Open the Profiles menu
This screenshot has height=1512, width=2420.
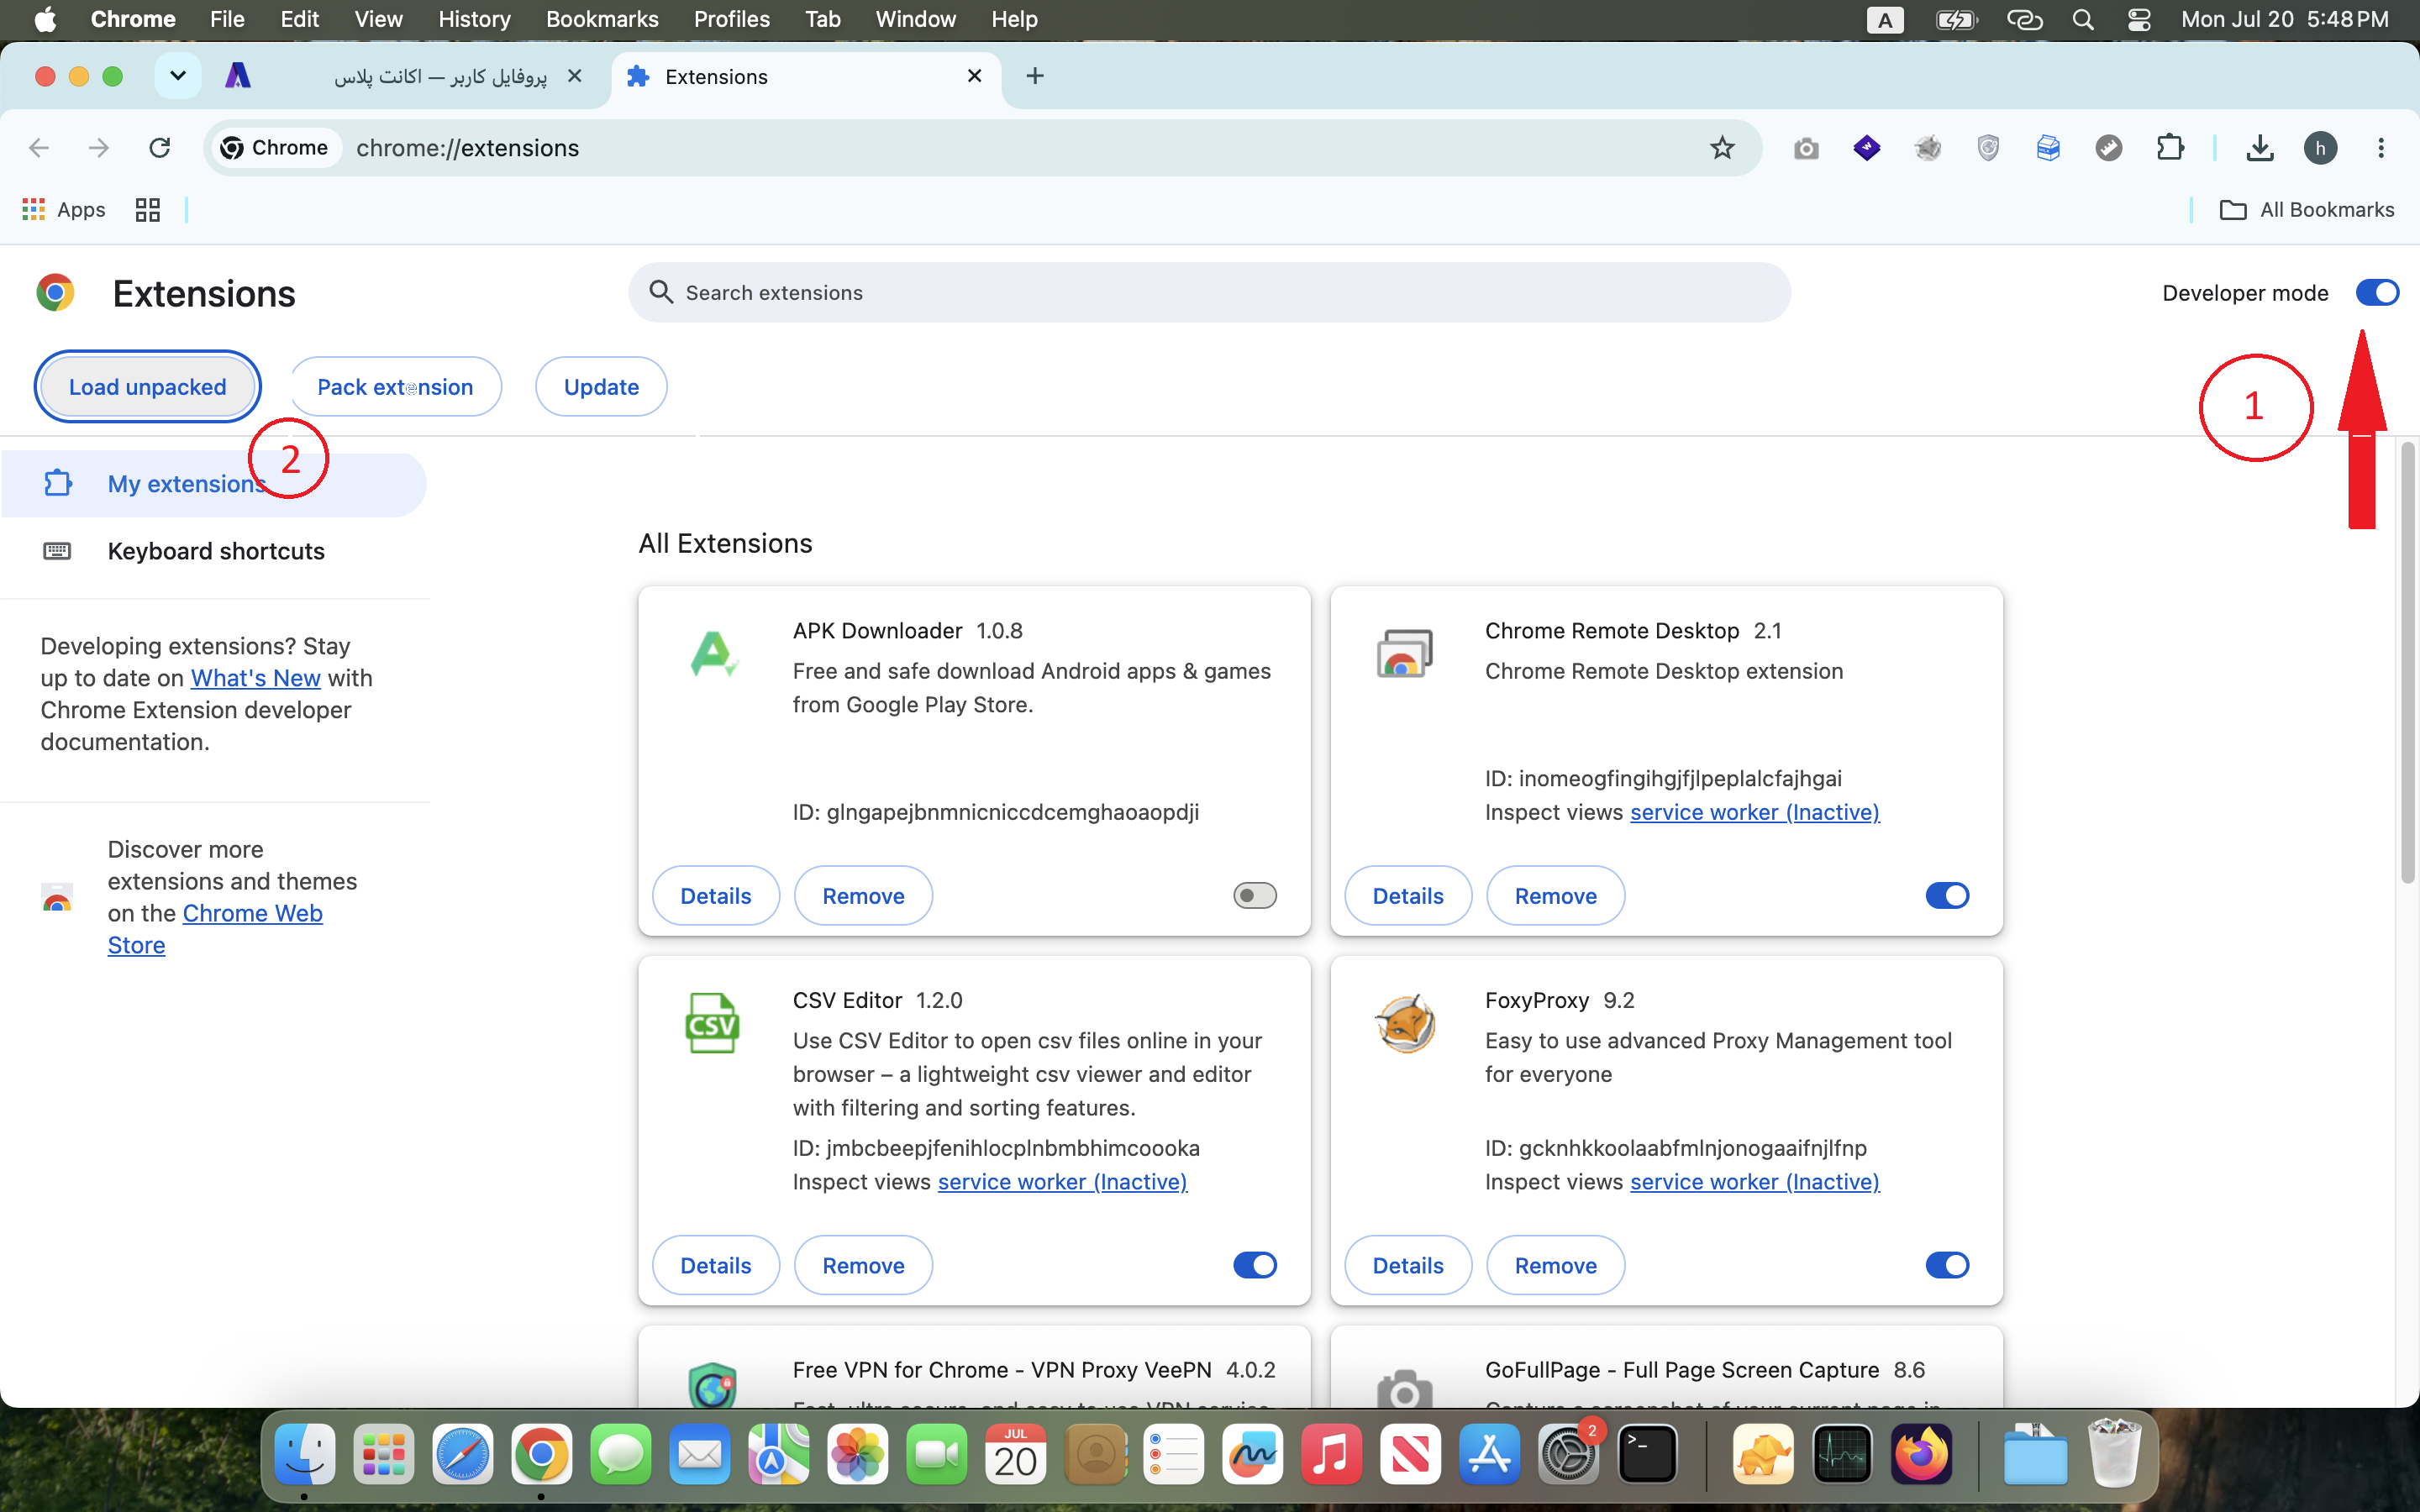point(731,20)
